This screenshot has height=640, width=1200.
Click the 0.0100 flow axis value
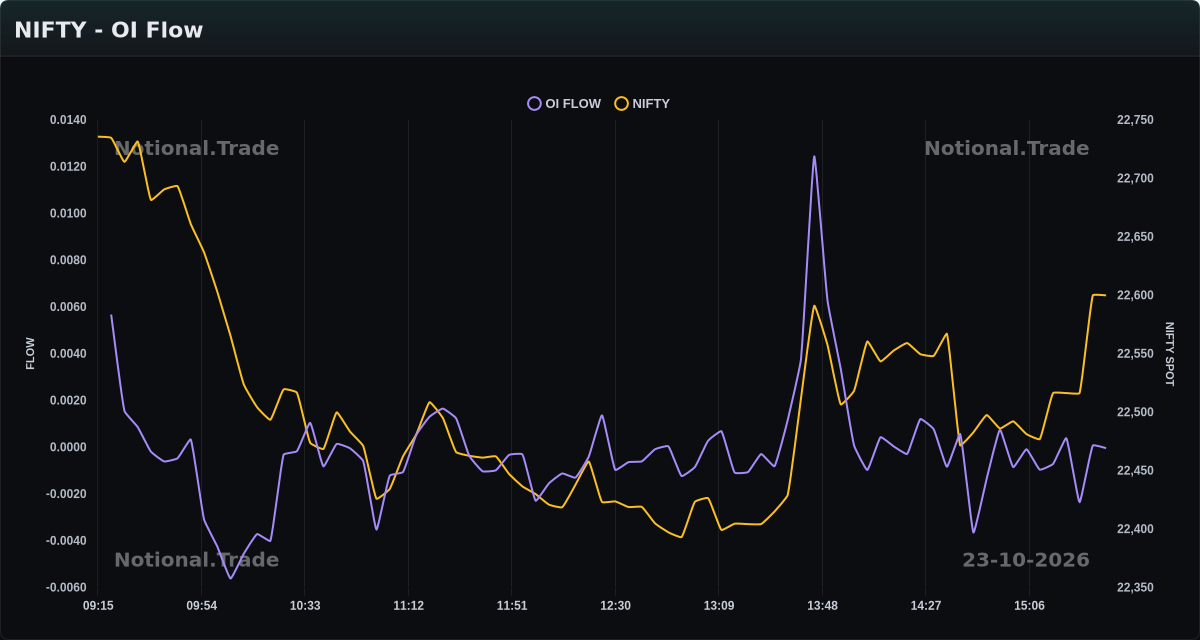(x=68, y=214)
